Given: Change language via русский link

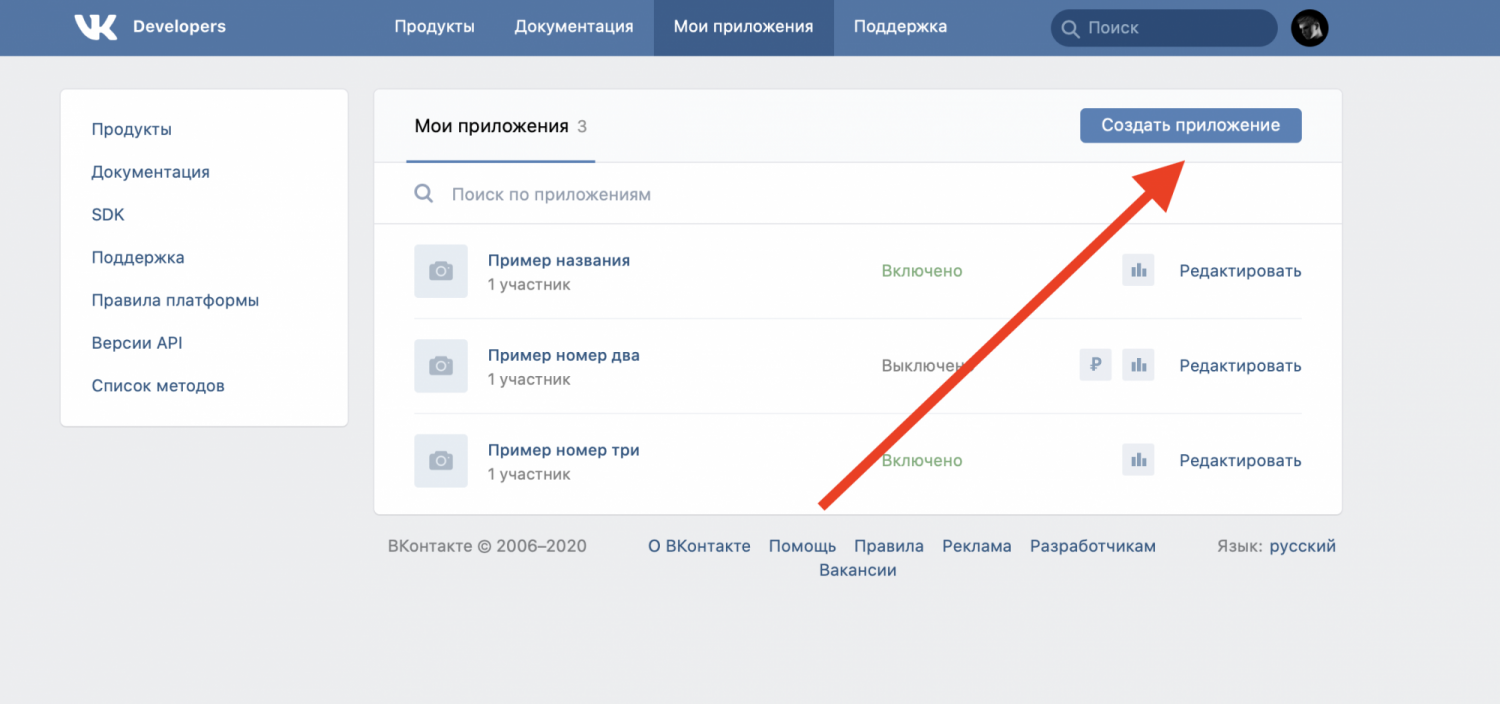Looking at the screenshot, I should [1302, 546].
